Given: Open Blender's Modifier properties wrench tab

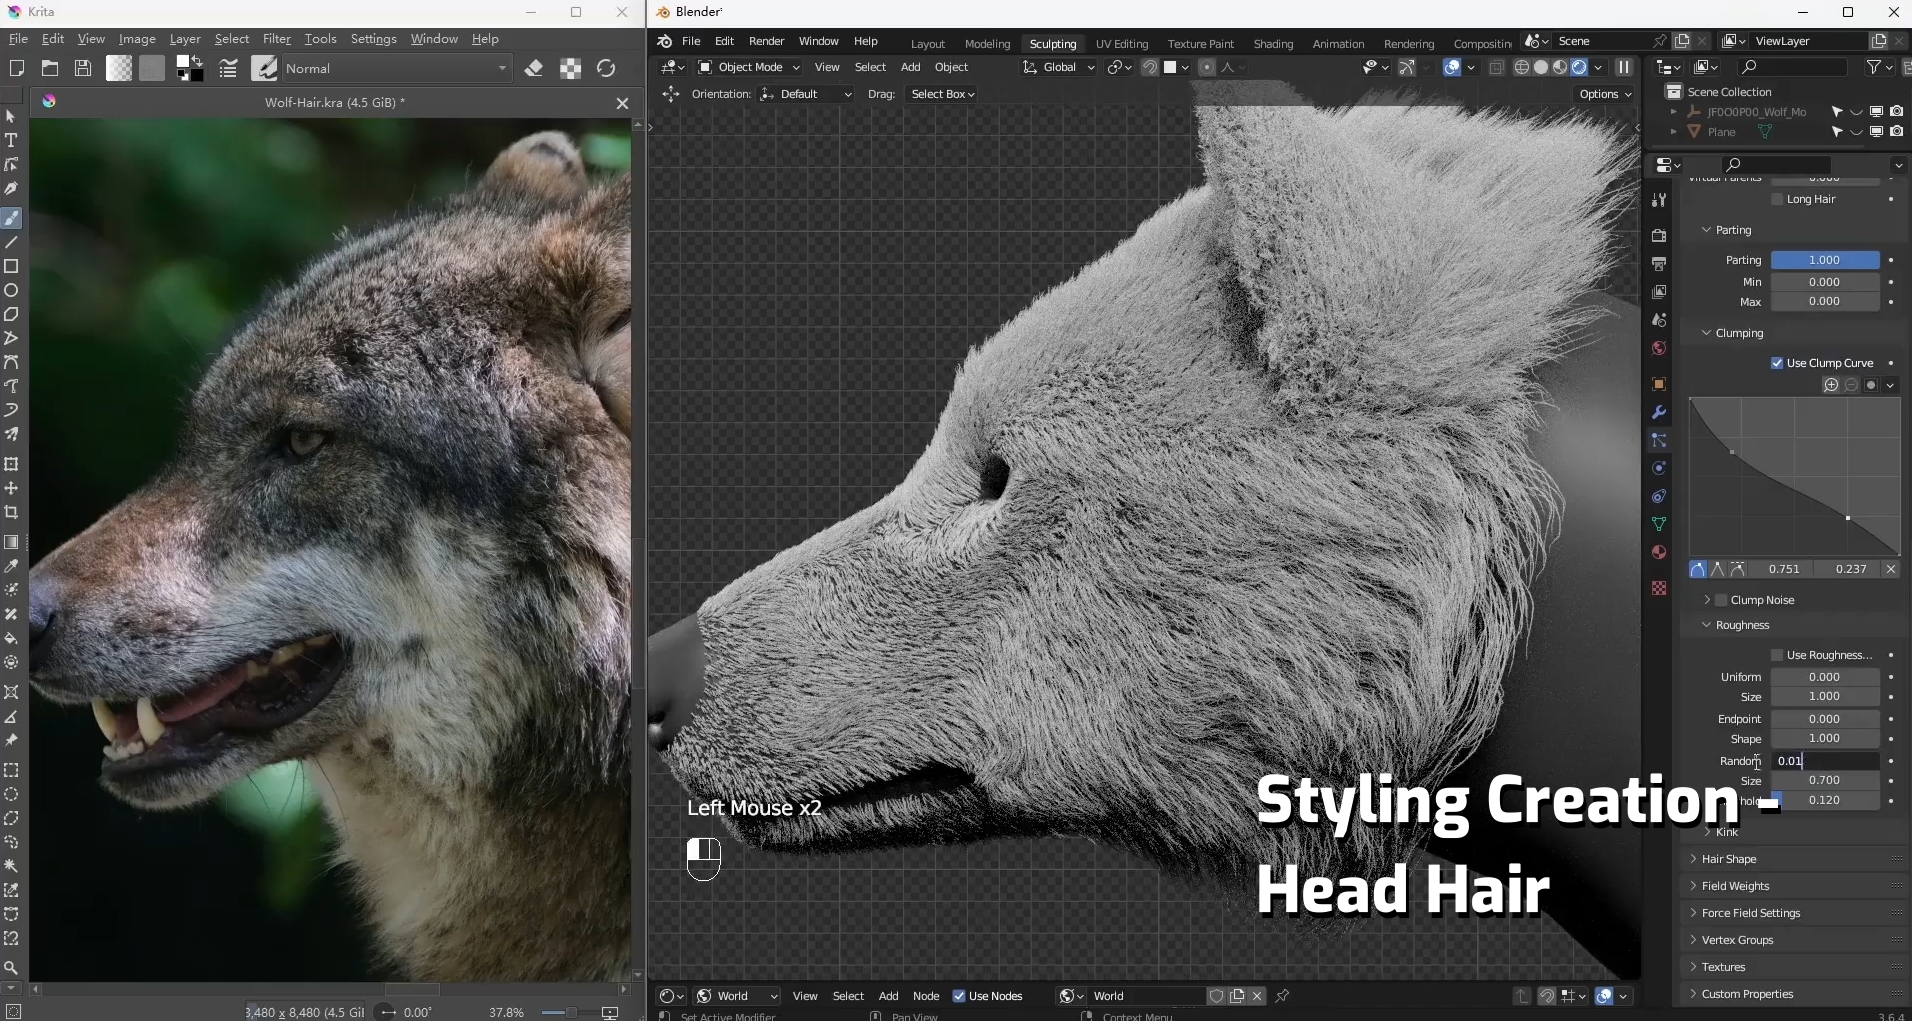Looking at the screenshot, I should click(1659, 412).
